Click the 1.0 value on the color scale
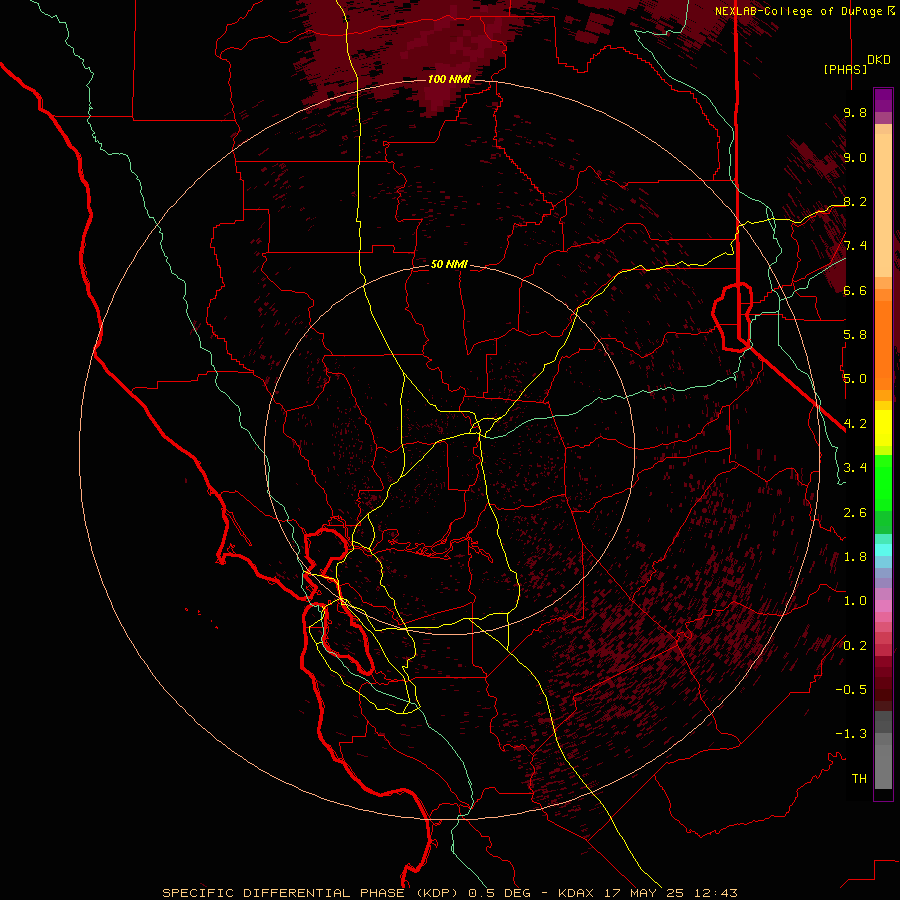Viewport: 900px width, 900px height. [x=855, y=601]
